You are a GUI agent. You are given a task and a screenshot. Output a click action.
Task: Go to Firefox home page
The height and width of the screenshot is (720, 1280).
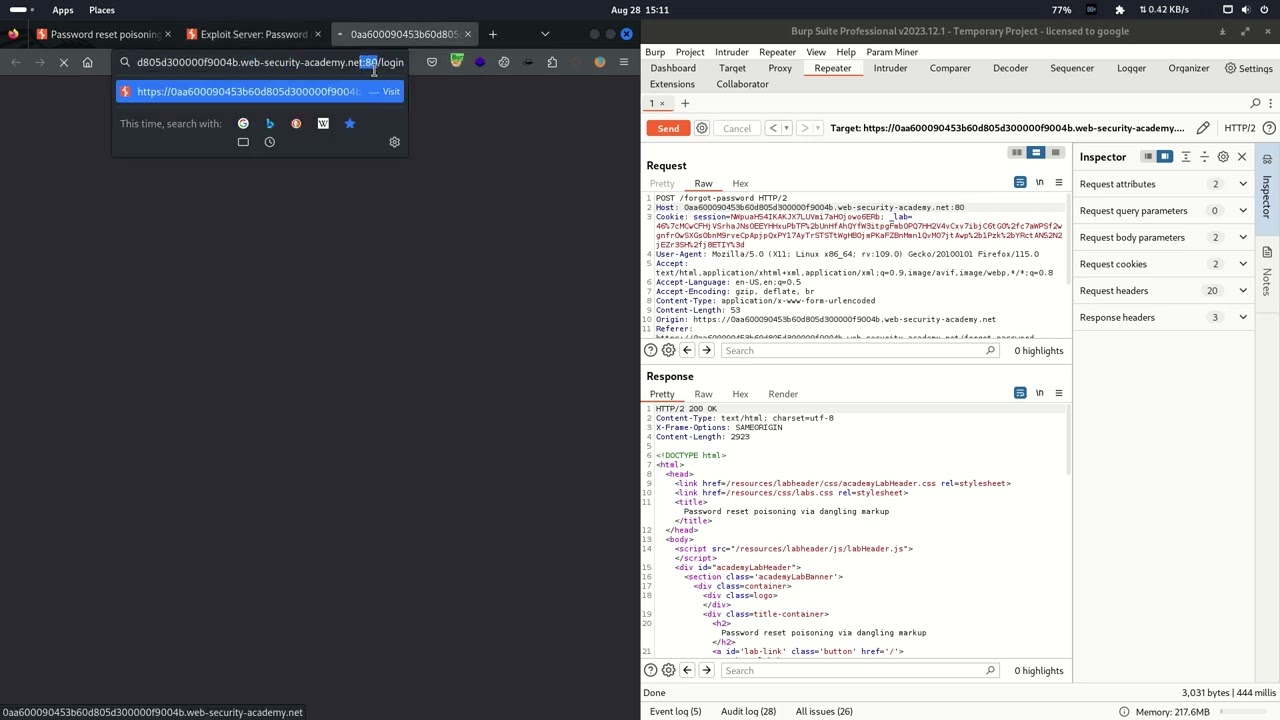point(88,62)
